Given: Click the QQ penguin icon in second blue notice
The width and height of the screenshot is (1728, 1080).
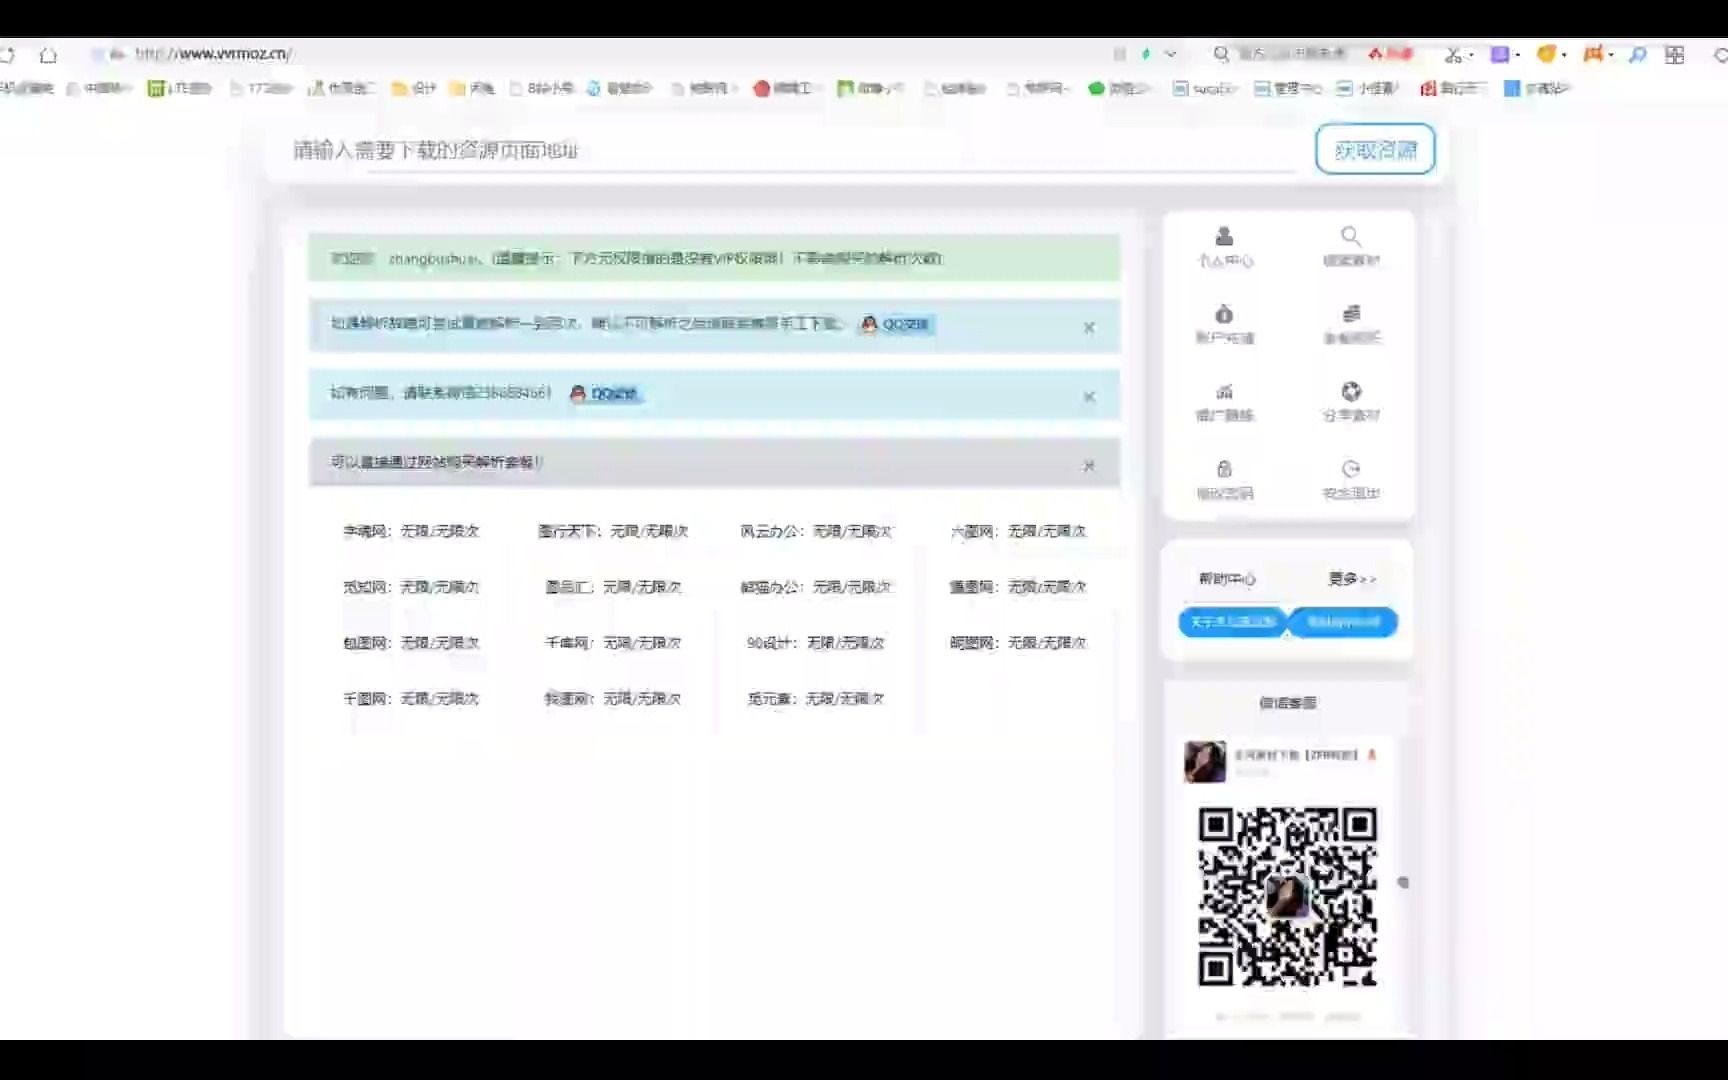Looking at the screenshot, I should coord(577,394).
